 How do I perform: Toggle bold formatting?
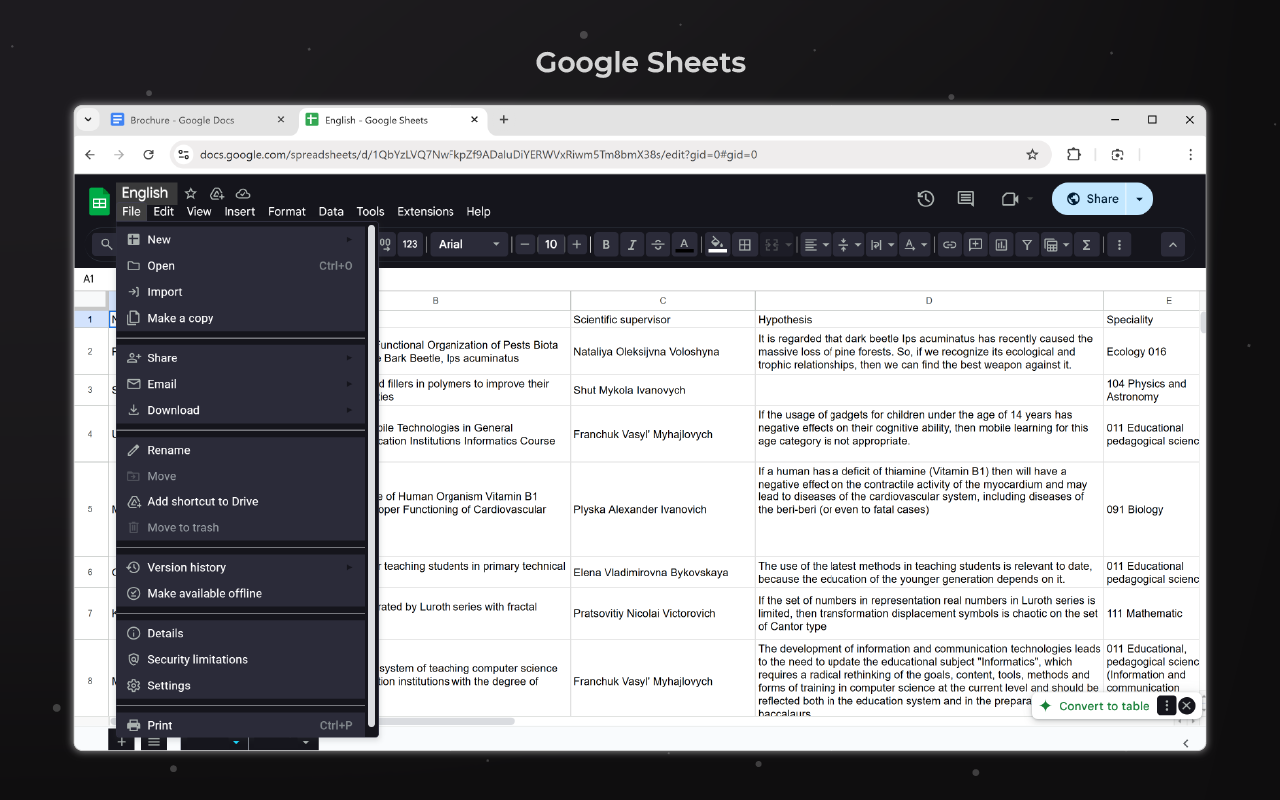coord(605,244)
